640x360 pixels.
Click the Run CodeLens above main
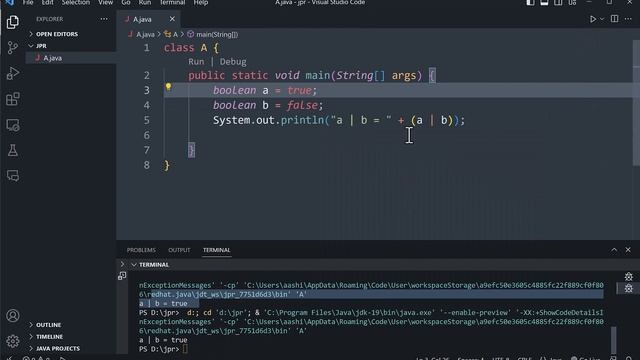(x=196, y=62)
